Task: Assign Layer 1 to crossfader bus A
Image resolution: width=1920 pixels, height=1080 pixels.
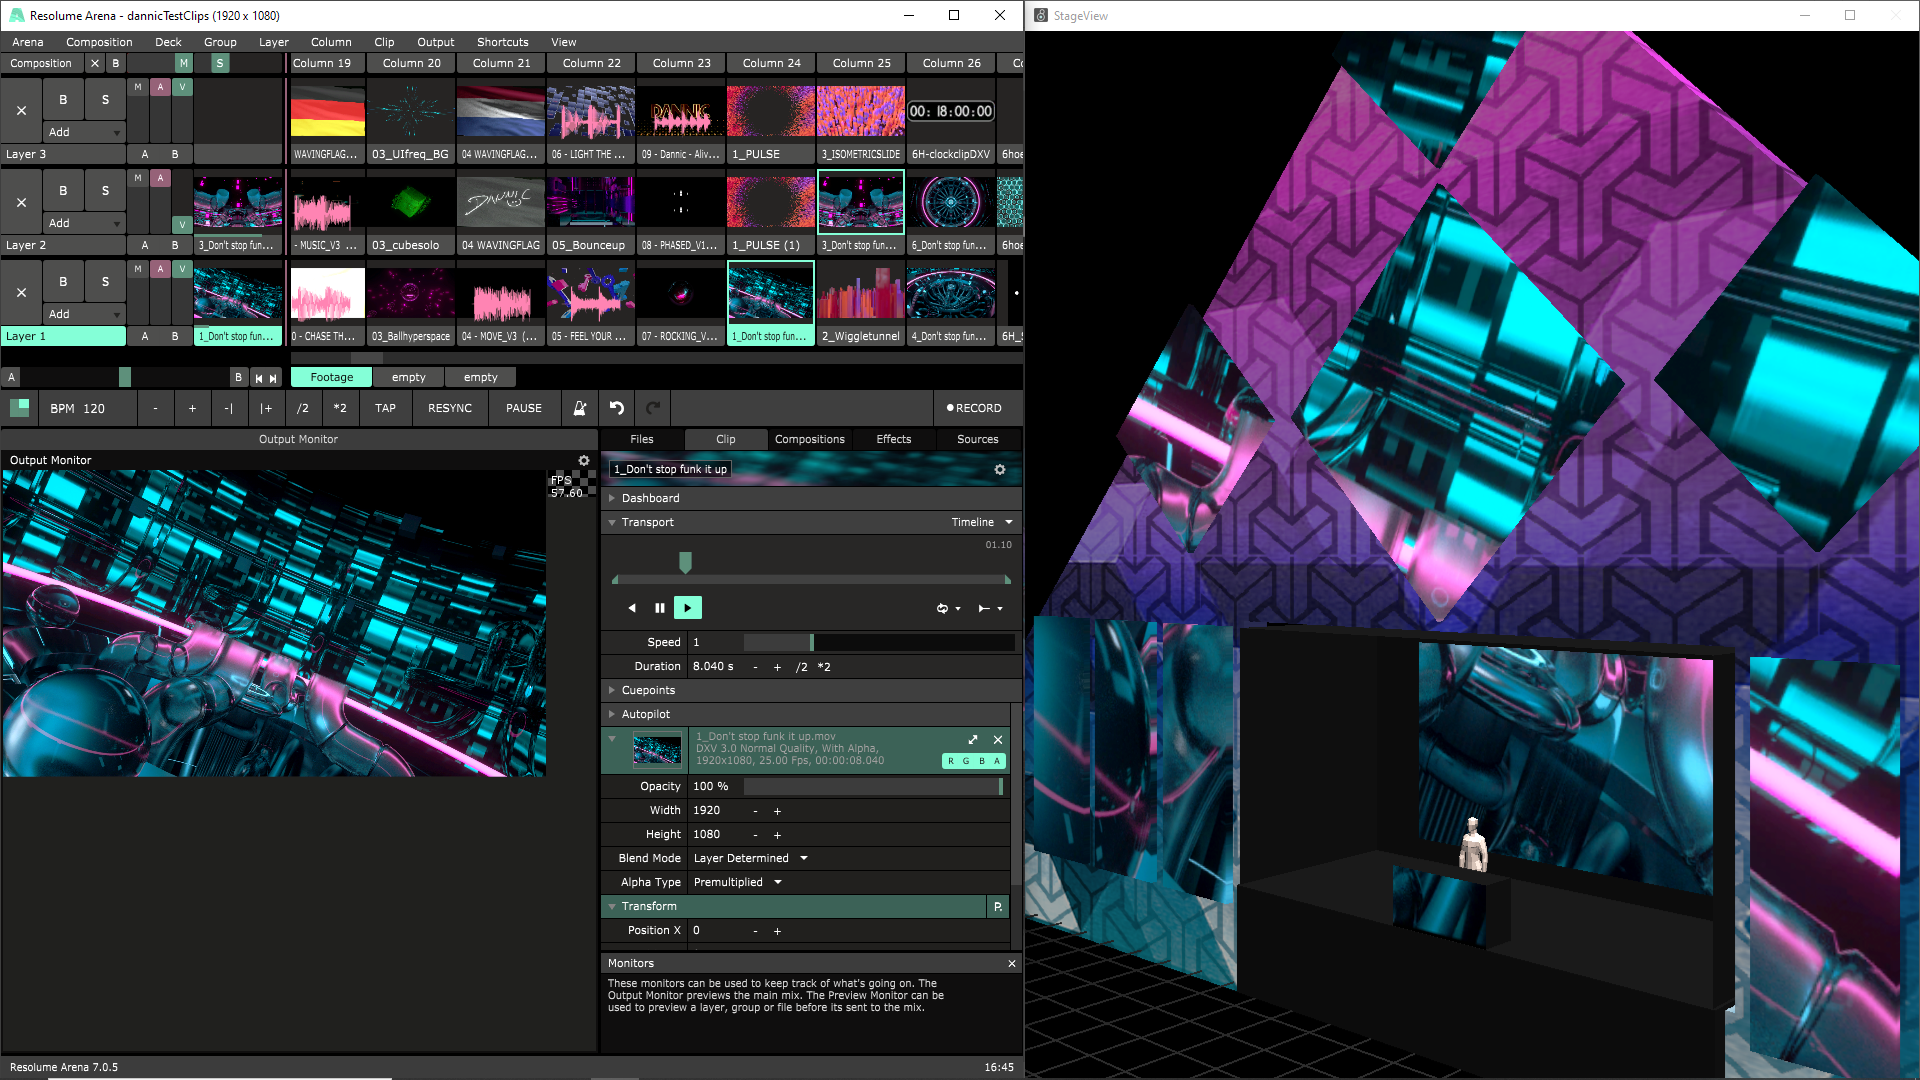Action: click(145, 336)
